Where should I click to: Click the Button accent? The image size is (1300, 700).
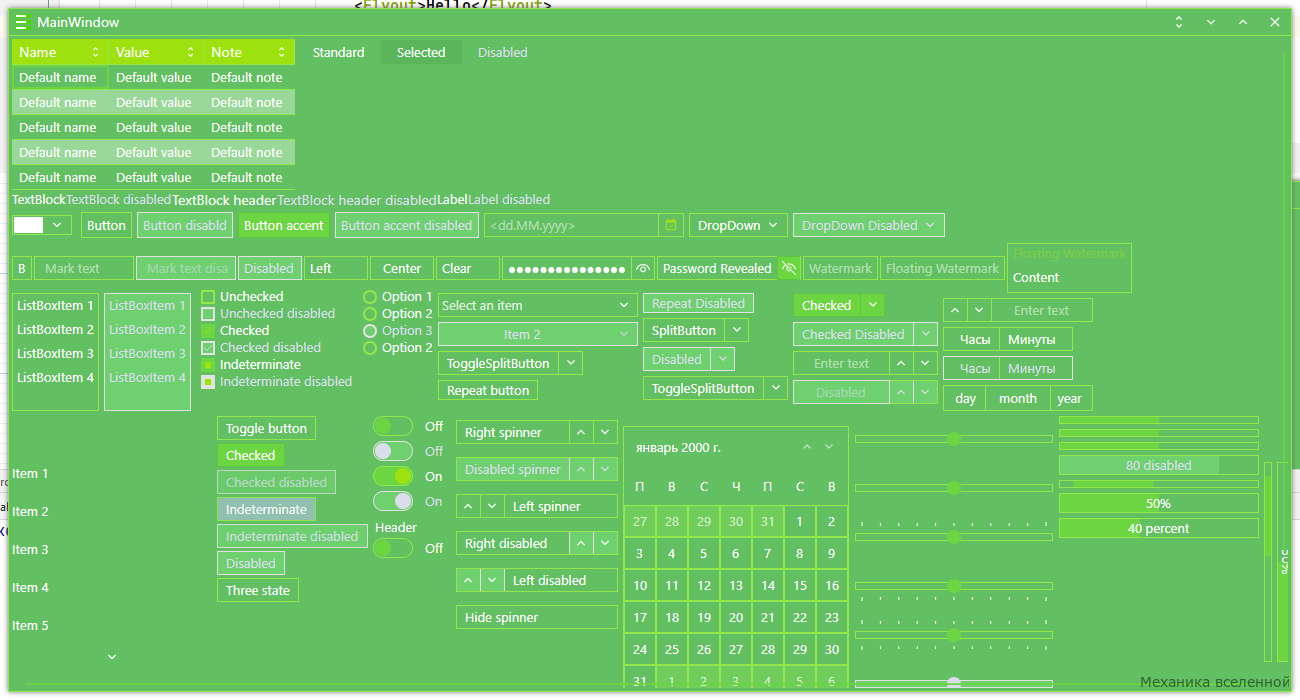tap(284, 225)
